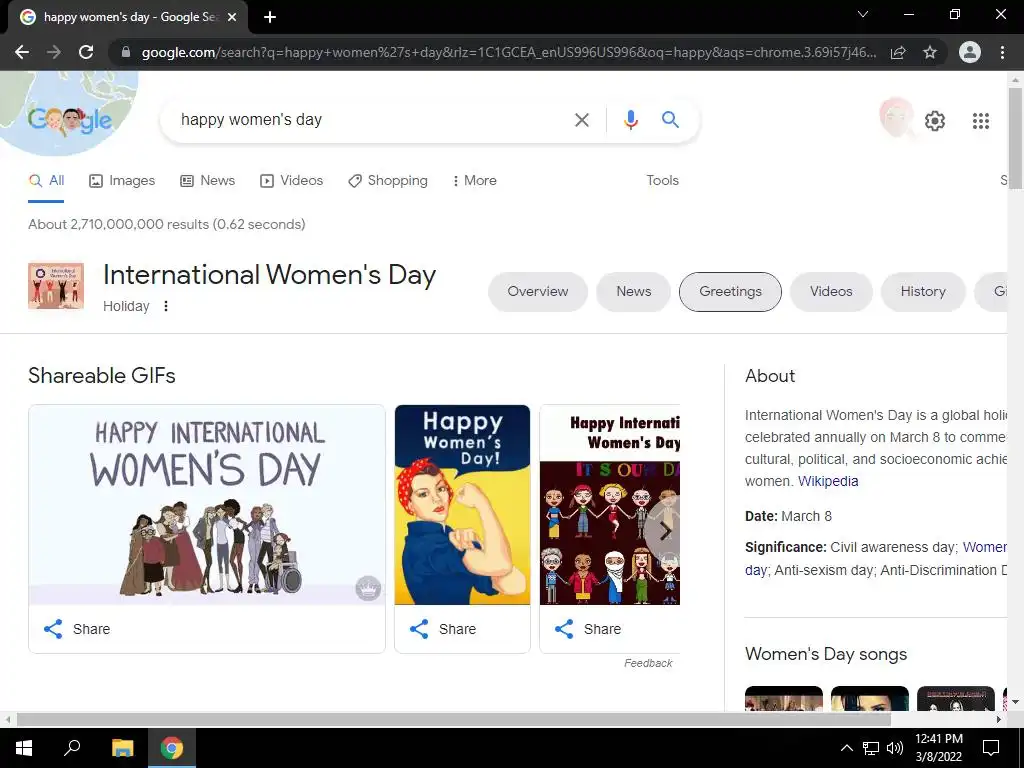Share the Happy International Women's Day GIF
The image size is (1024, 768).
[77, 630]
